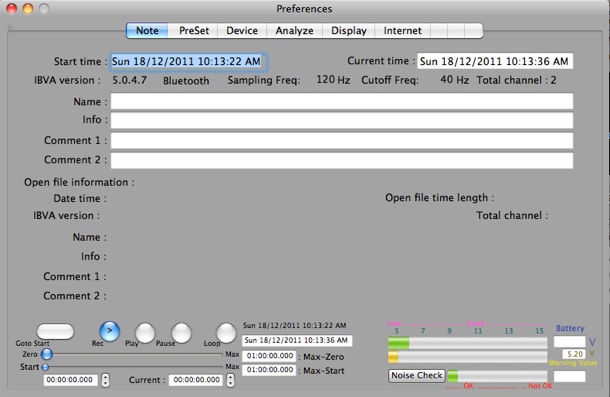The height and width of the screenshot is (397, 610).
Task: Focus the editable Comment 1 text field
Action: tap(342, 141)
